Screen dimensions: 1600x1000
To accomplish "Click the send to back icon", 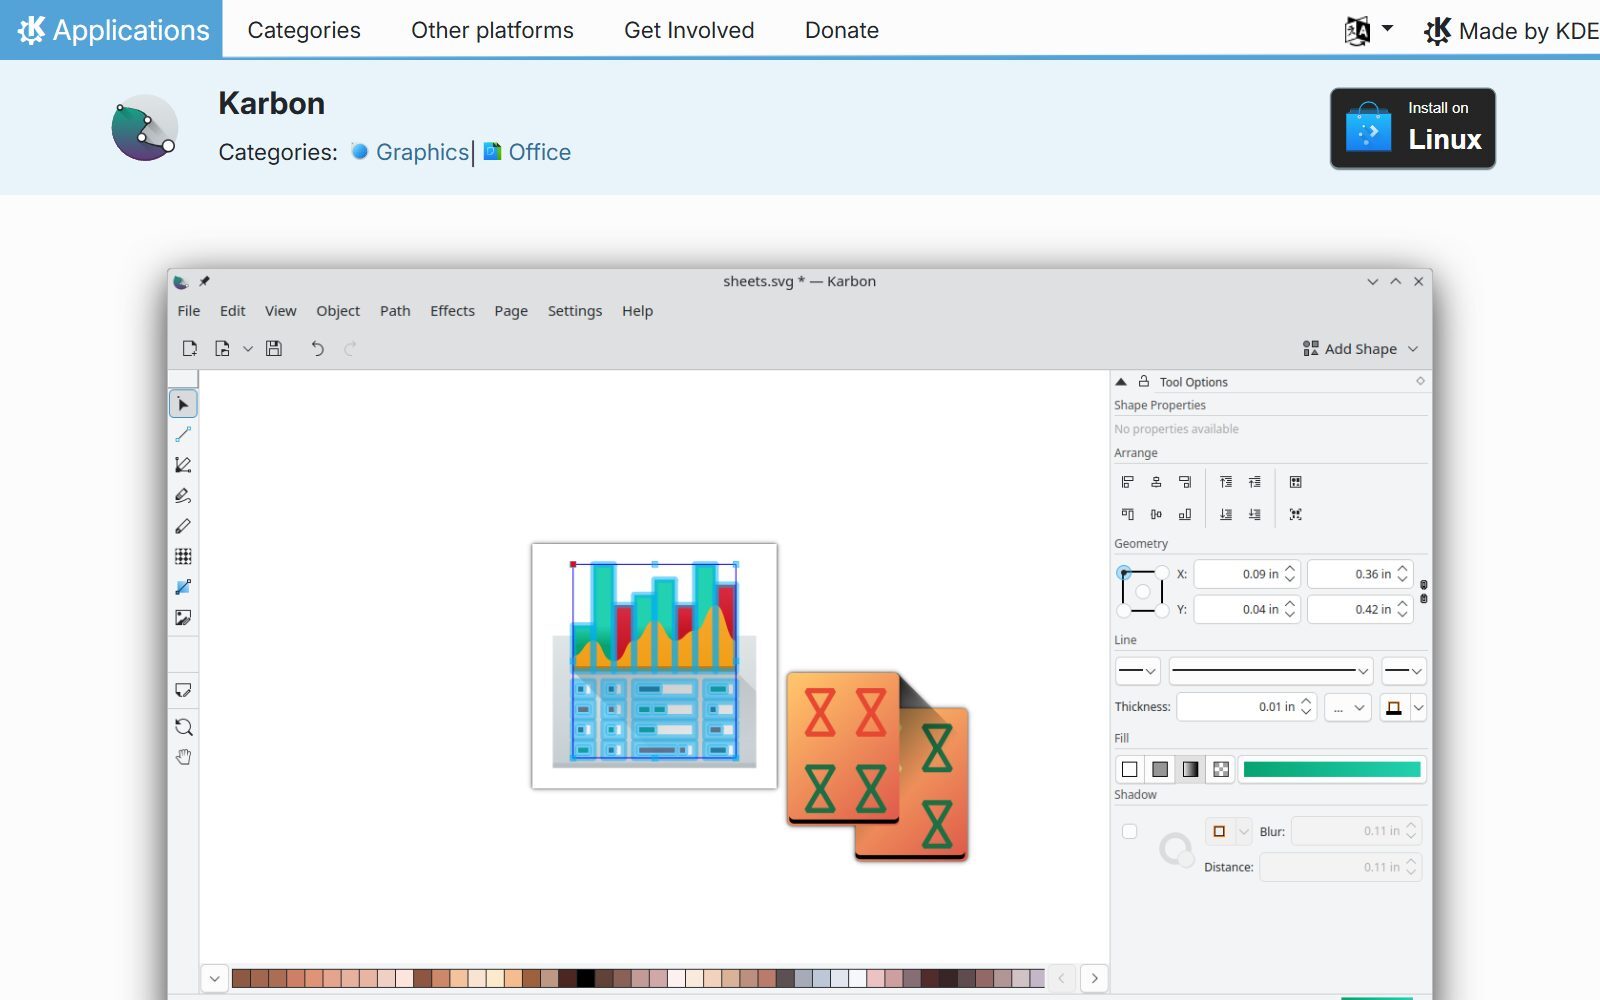I will [x=1226, y=514].
